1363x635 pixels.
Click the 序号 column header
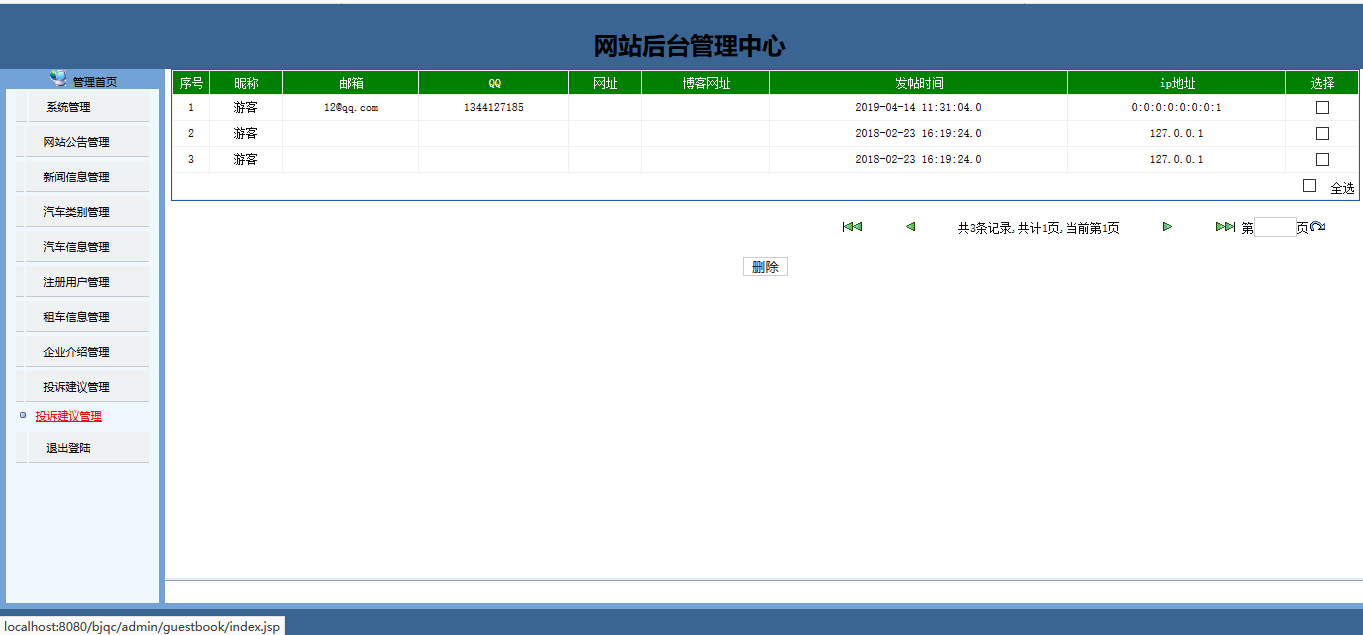[191, 83]
